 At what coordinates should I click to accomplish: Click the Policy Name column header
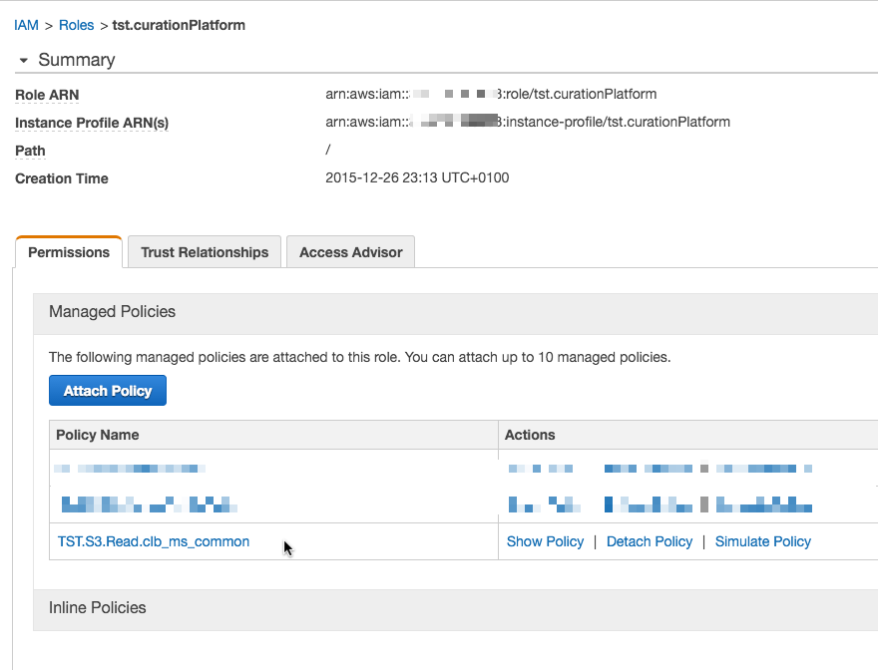(97, 435)
